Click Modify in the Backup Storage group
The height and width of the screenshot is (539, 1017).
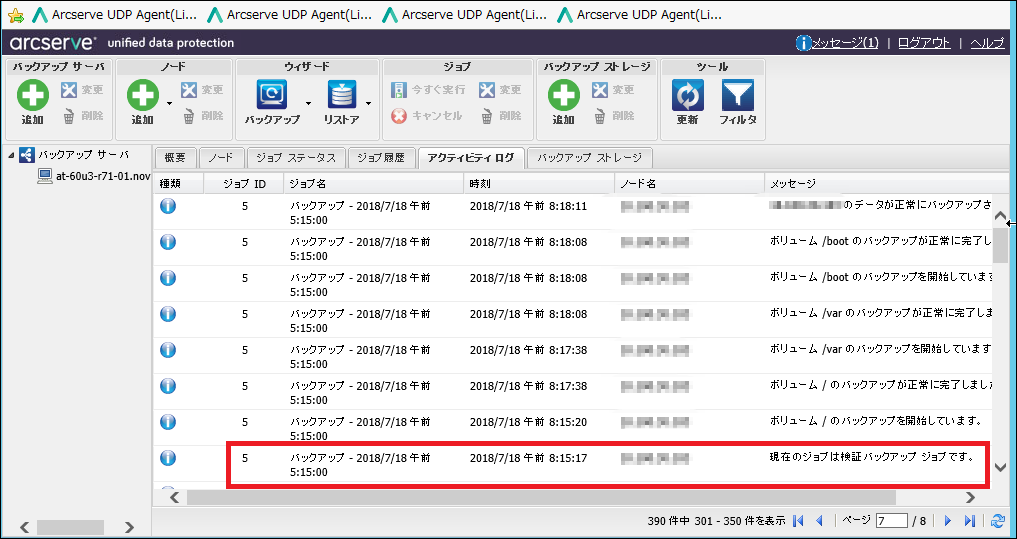click(x=613, y=90)
